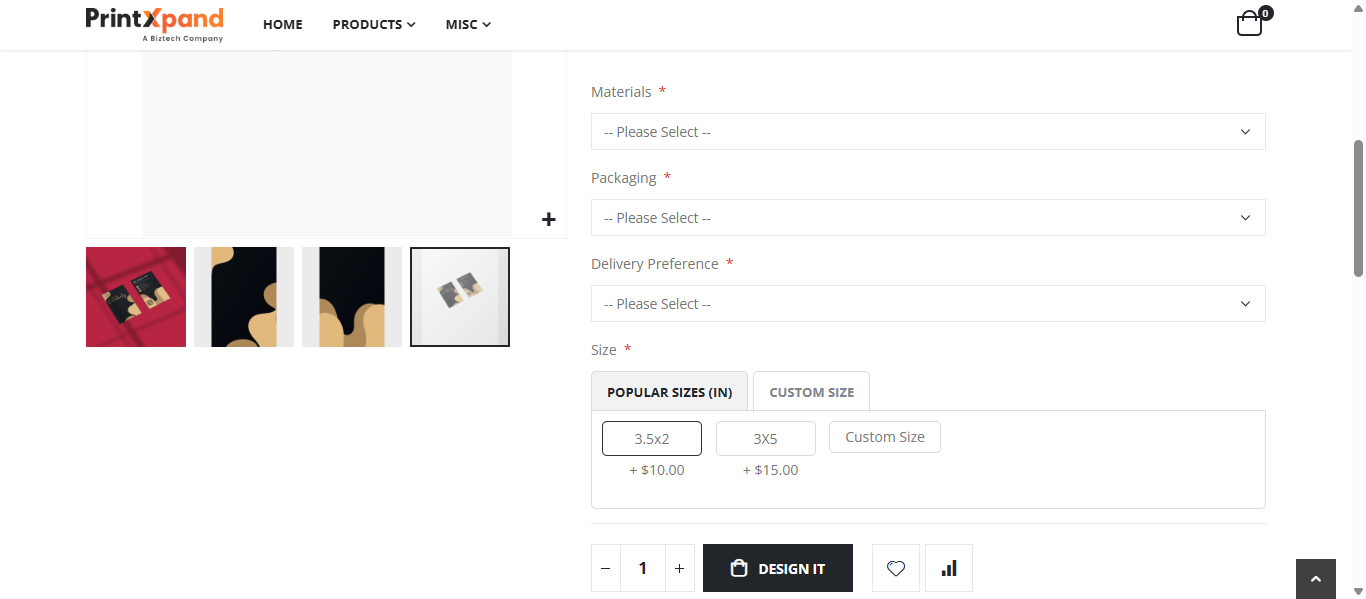The image size is (1366, 599).
Task: Open the Packaging dropdown
Action: tap(928, 218)
